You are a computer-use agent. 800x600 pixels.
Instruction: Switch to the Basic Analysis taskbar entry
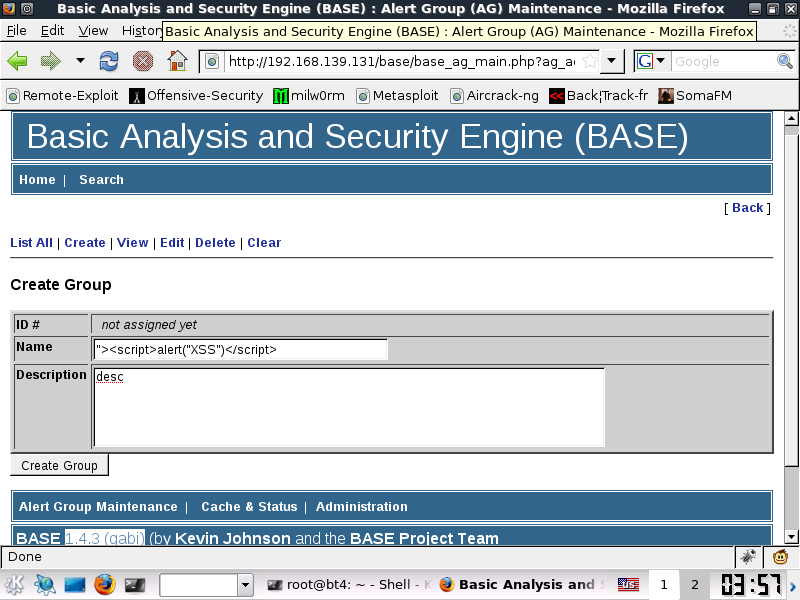pos(523,585)
